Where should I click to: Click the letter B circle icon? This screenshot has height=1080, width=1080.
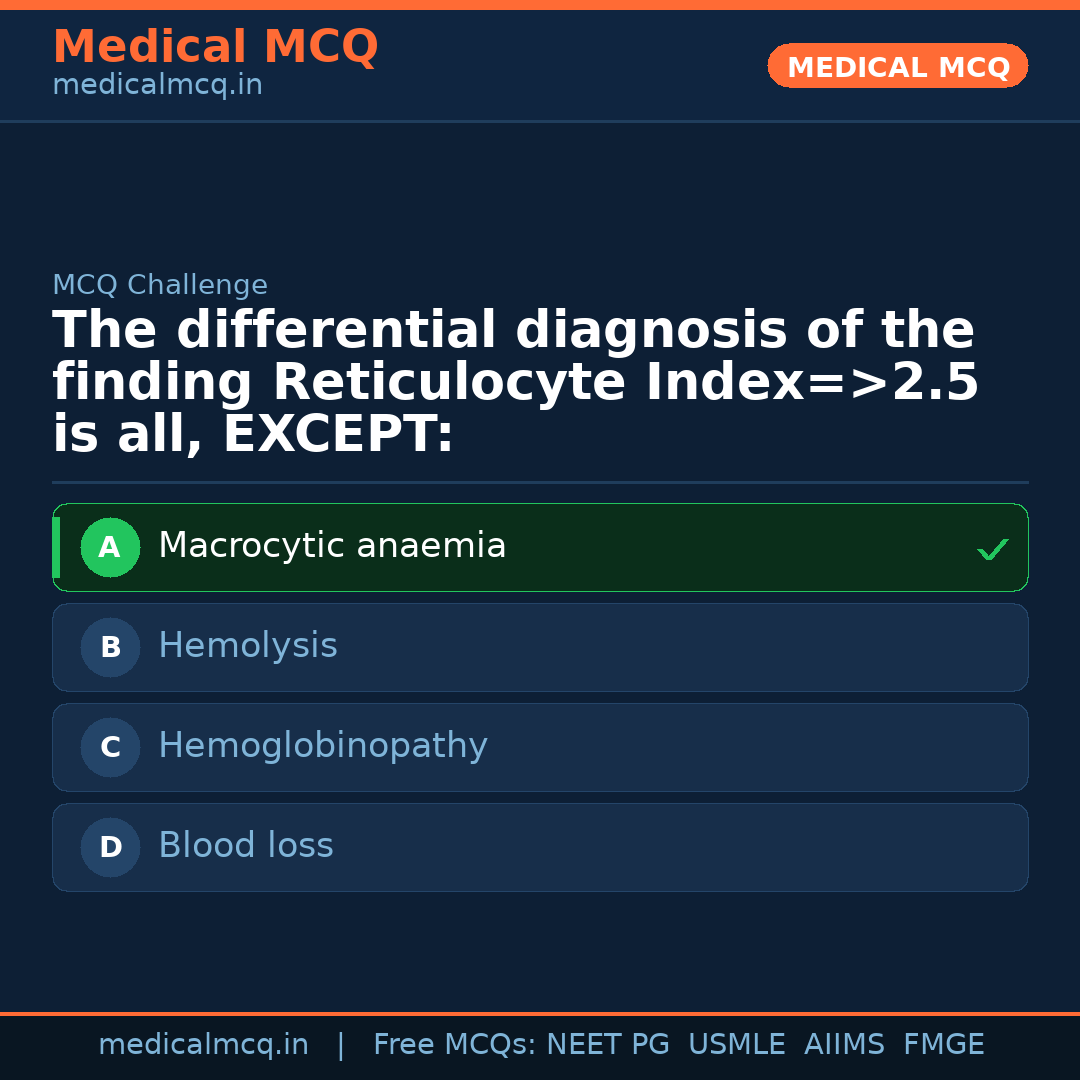pyautogui.click(x=110, y=647)
